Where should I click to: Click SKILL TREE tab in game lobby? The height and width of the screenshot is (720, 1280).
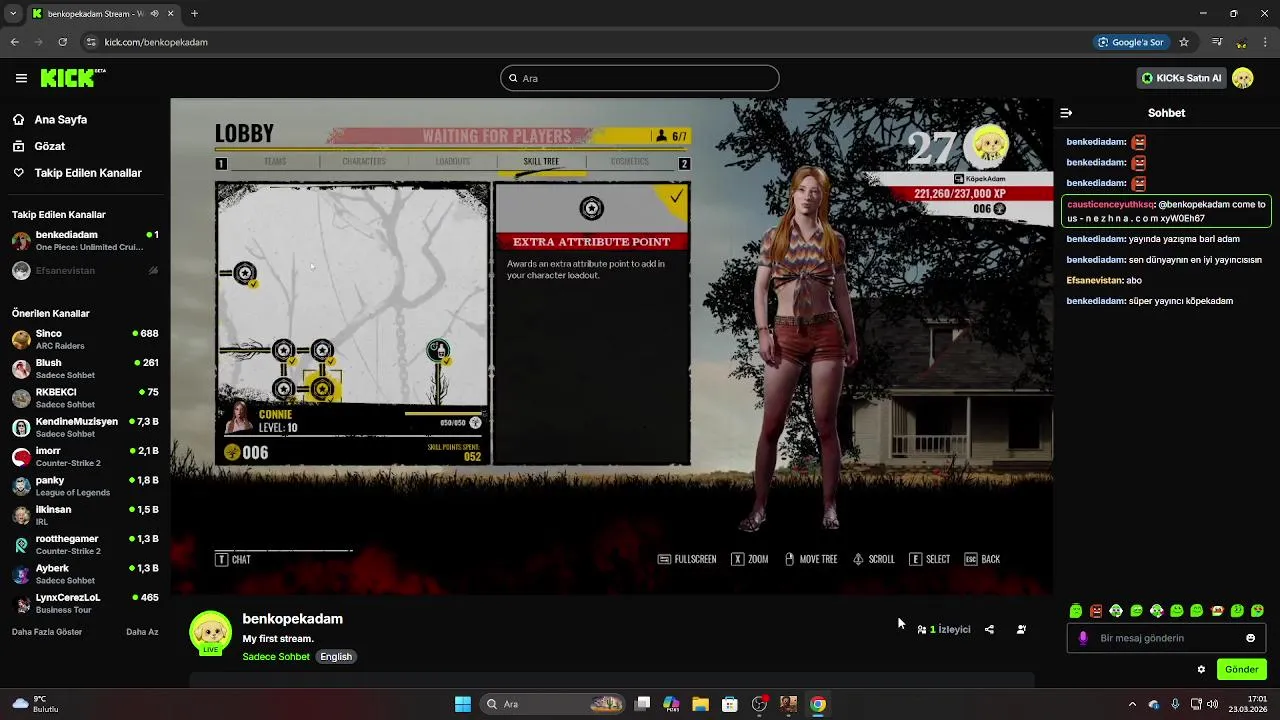click(541, 161)
